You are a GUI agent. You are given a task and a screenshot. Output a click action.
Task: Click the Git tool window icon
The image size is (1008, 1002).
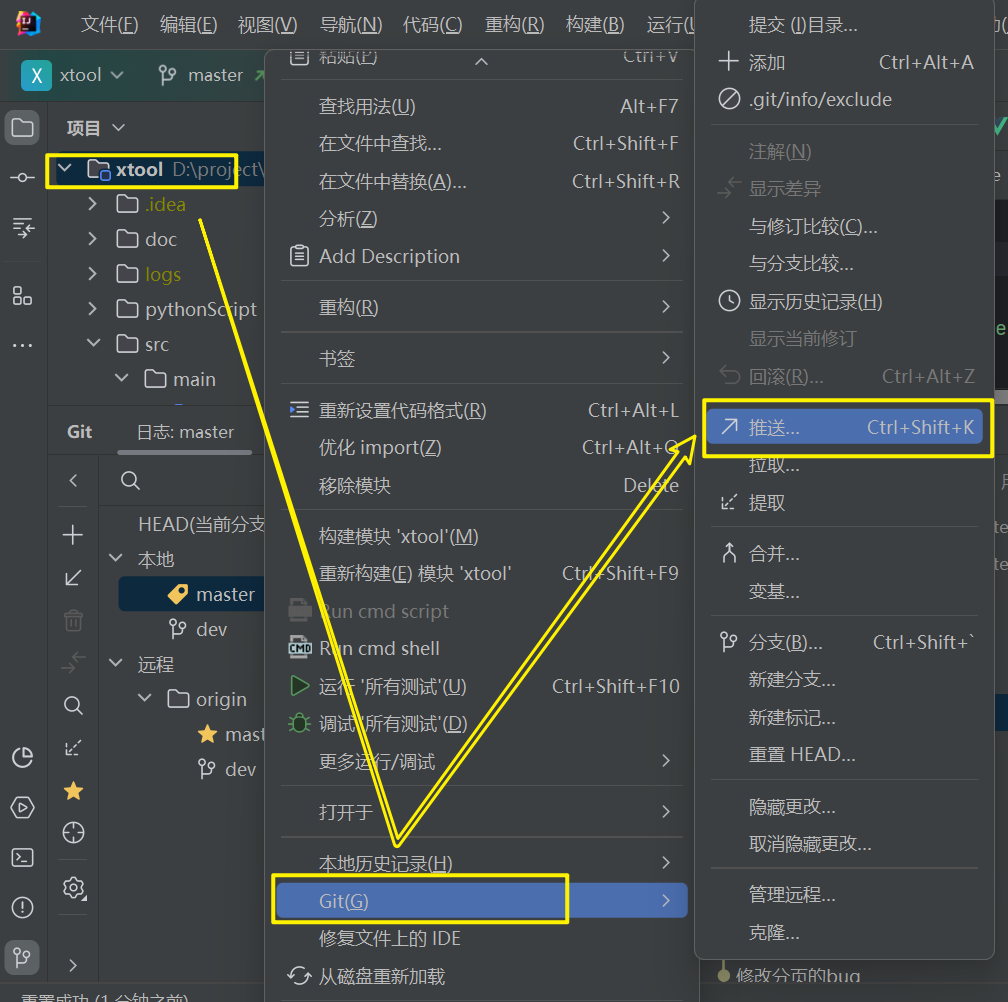pos(22,957)
